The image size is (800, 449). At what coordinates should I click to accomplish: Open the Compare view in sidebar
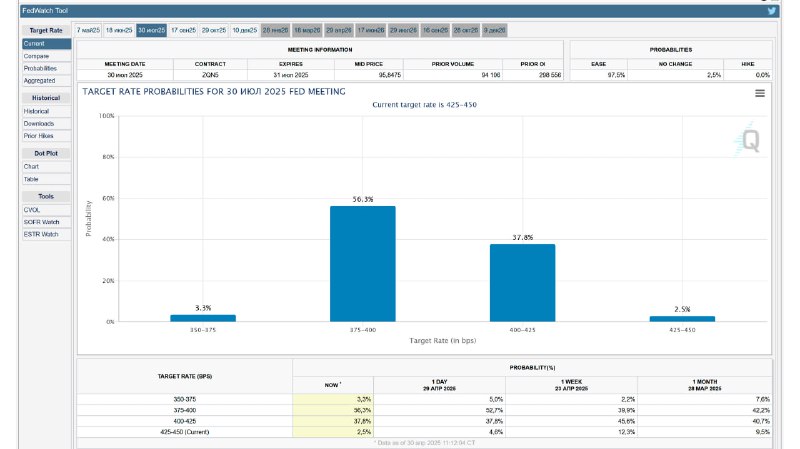(46, 56)
